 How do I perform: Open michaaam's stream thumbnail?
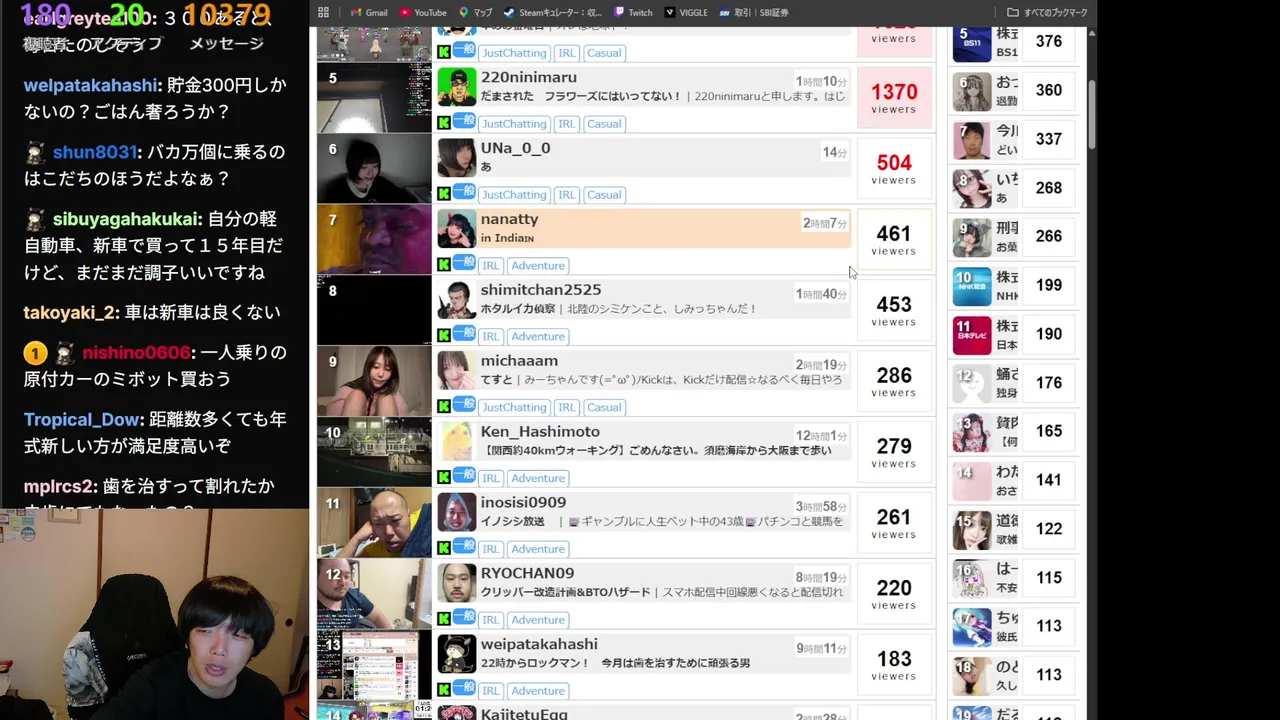click(x=374, y=381)
